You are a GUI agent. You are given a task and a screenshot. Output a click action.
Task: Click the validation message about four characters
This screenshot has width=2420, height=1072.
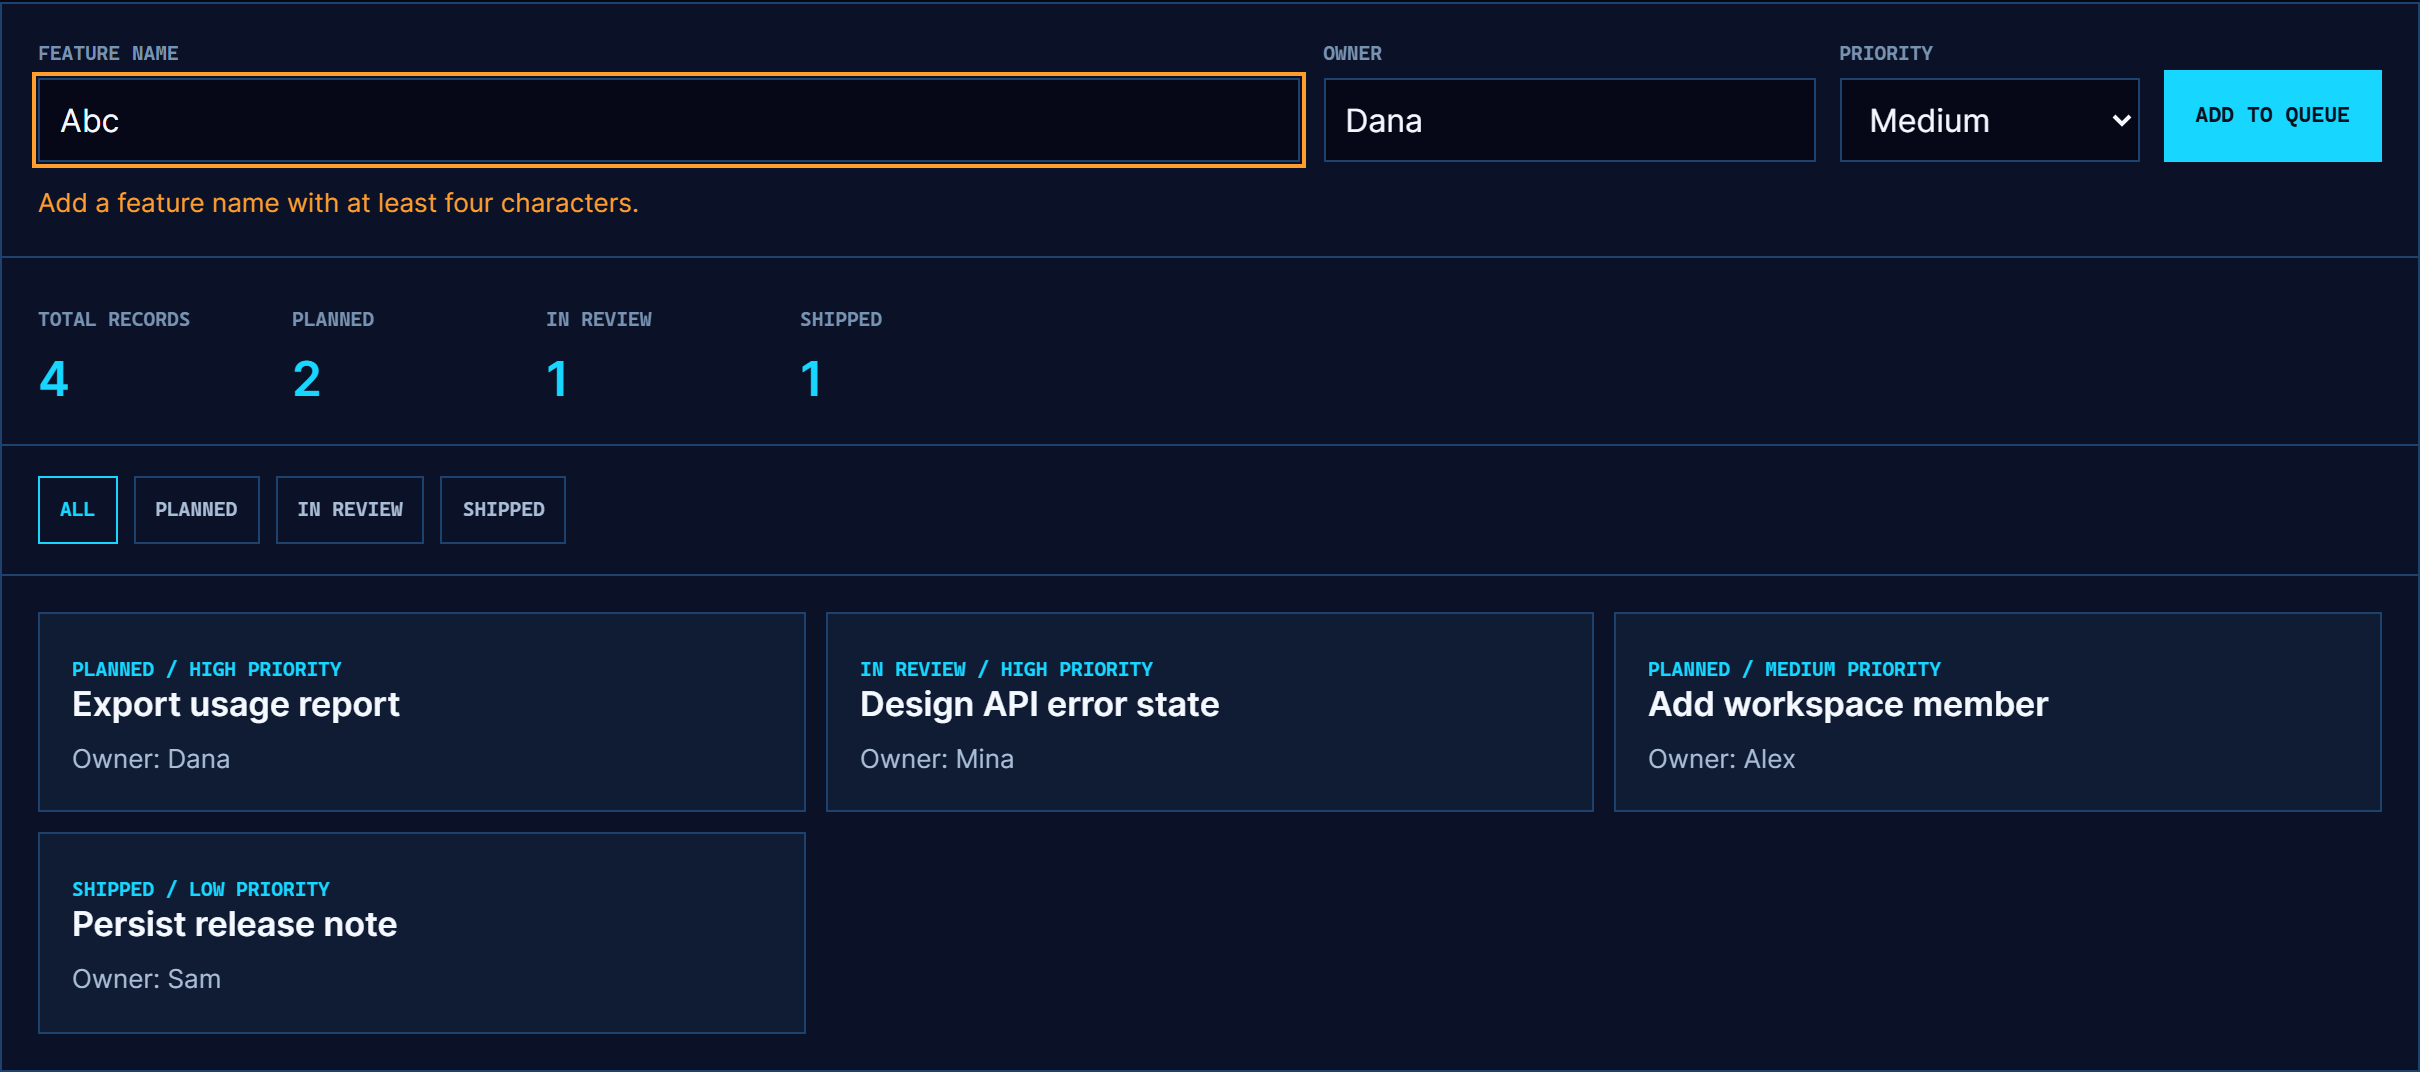point(338,203)
